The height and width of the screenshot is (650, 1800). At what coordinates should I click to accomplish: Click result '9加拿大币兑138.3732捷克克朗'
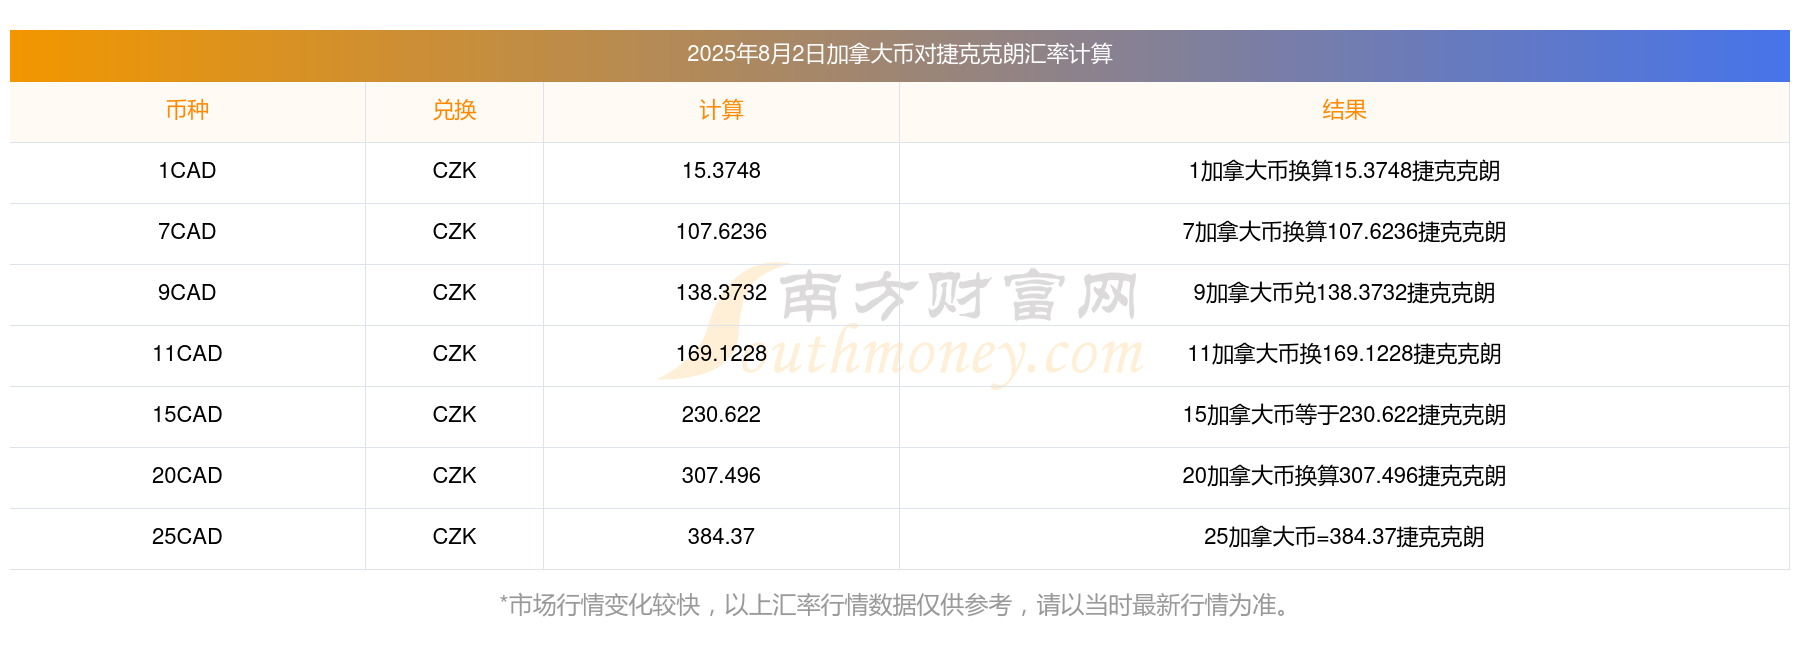1344,293
